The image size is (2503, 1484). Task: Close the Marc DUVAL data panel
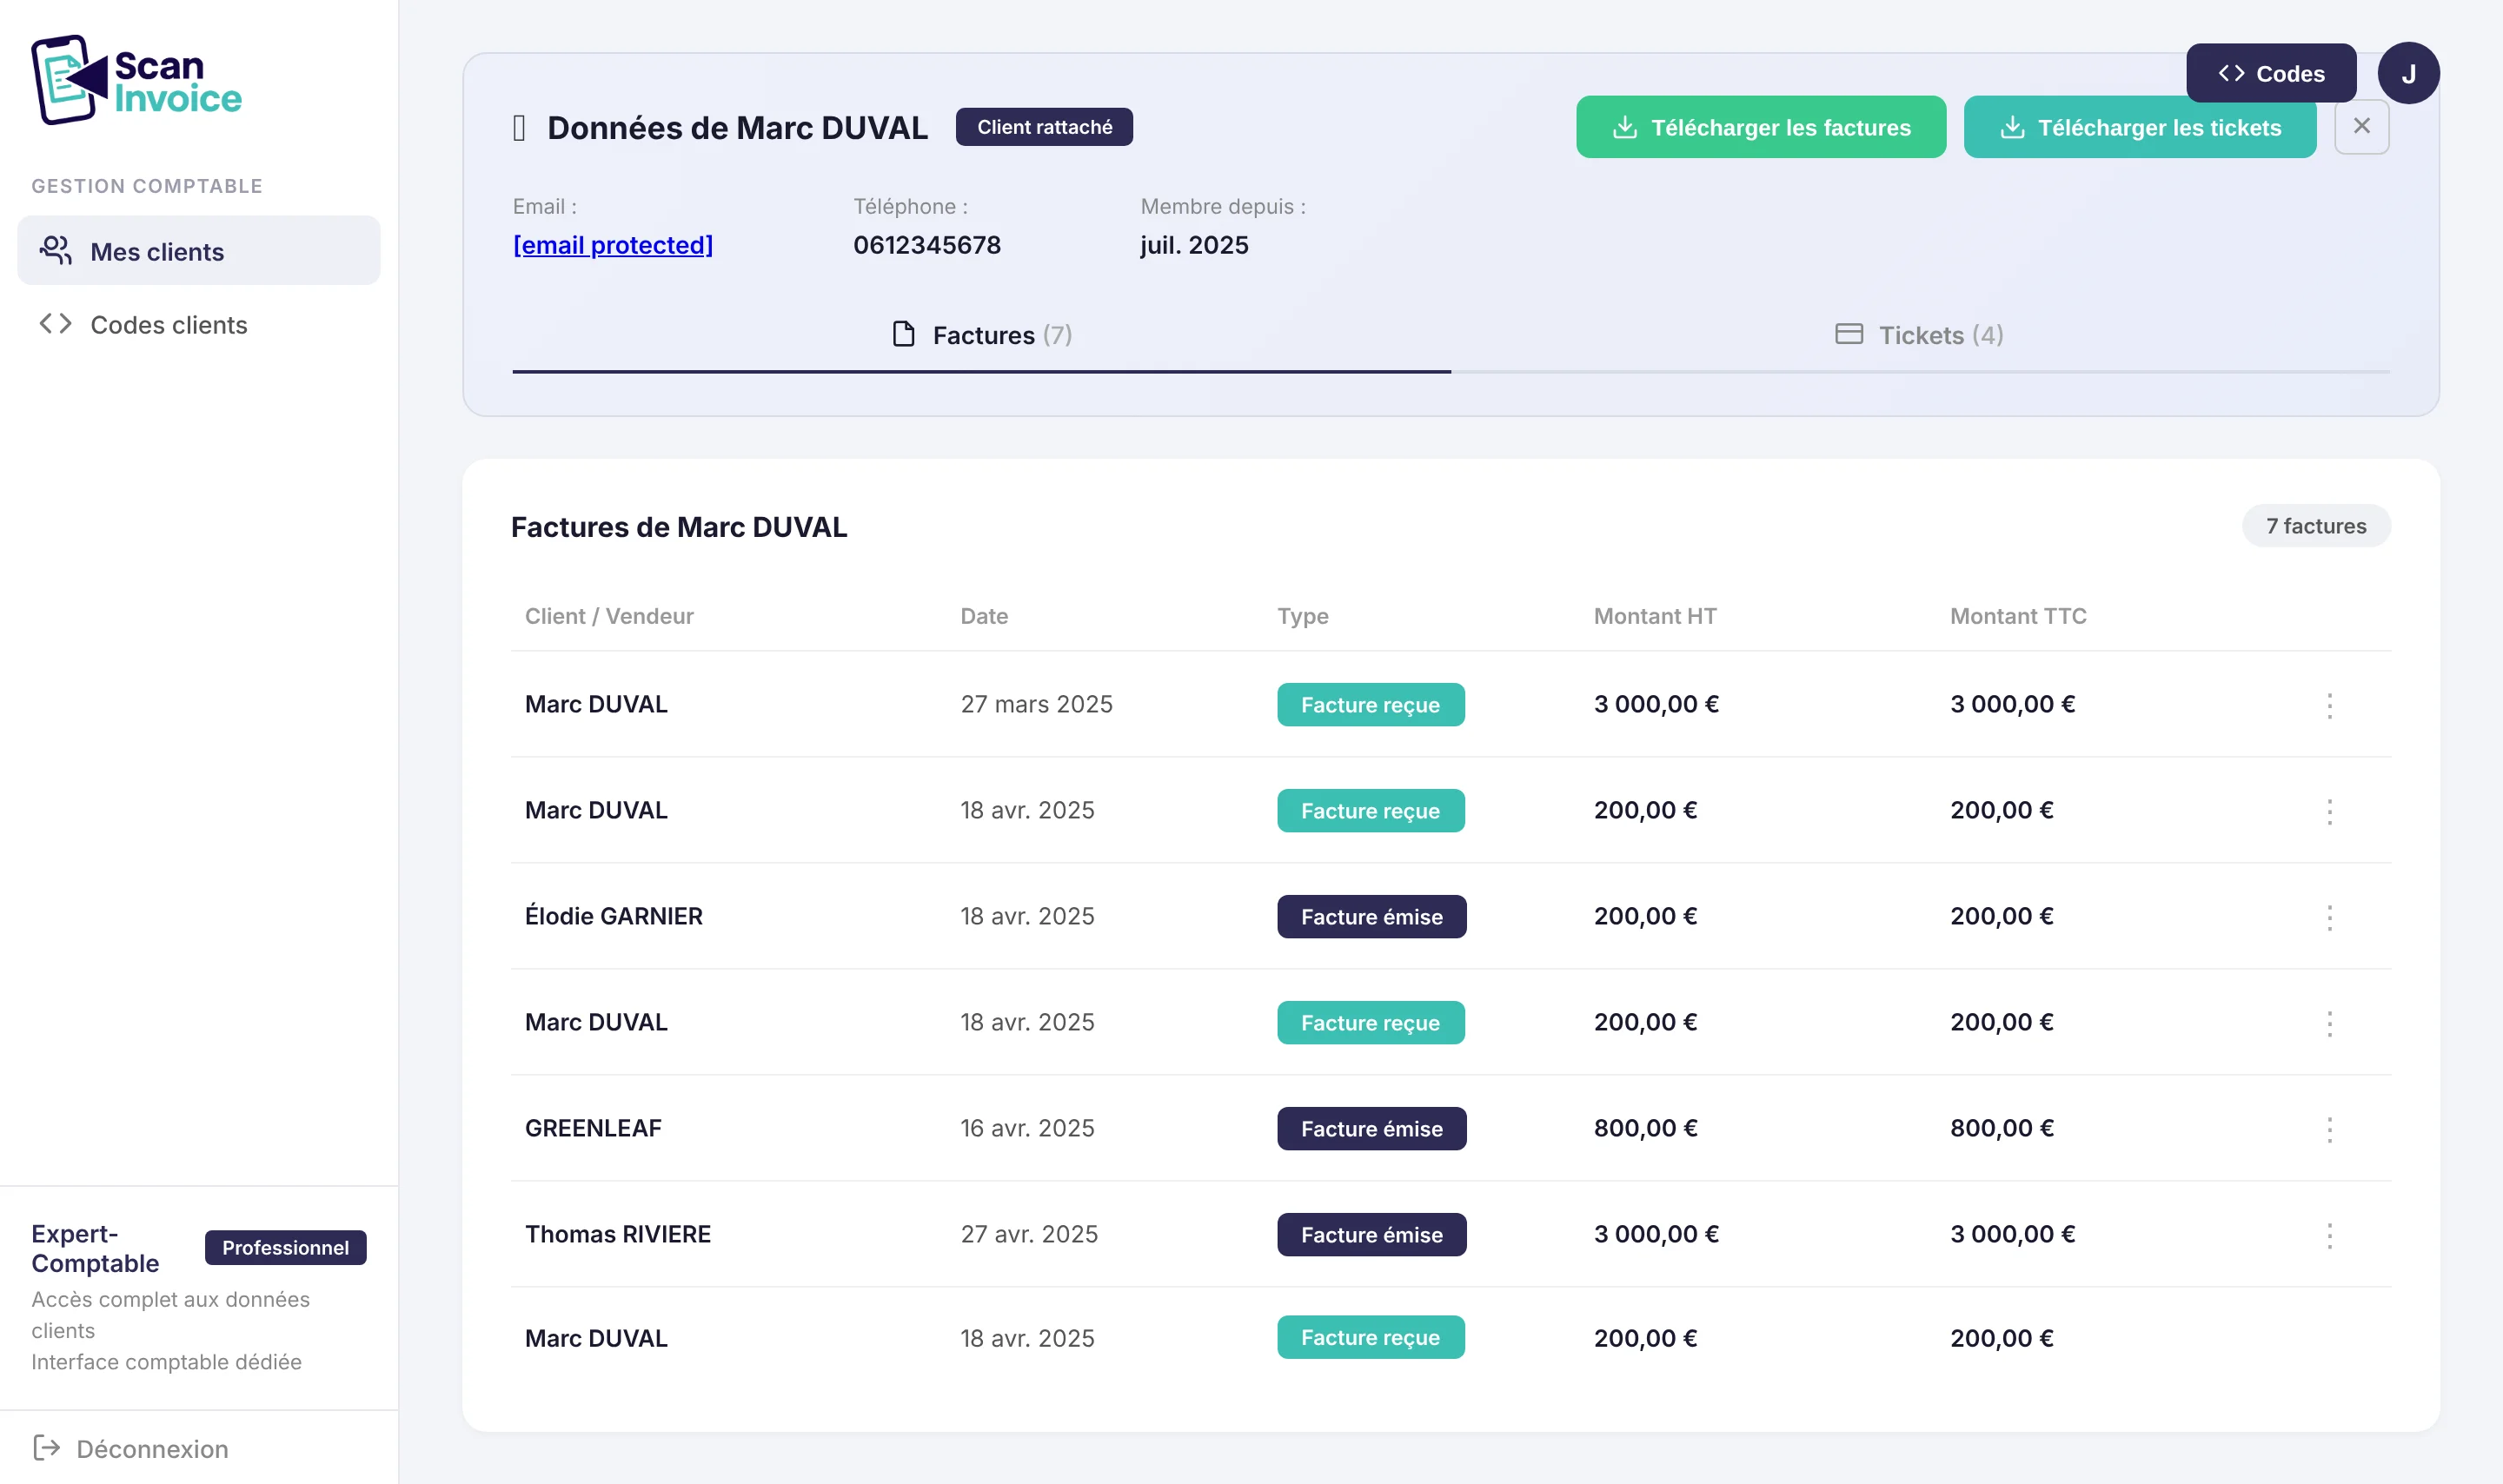2362,125
